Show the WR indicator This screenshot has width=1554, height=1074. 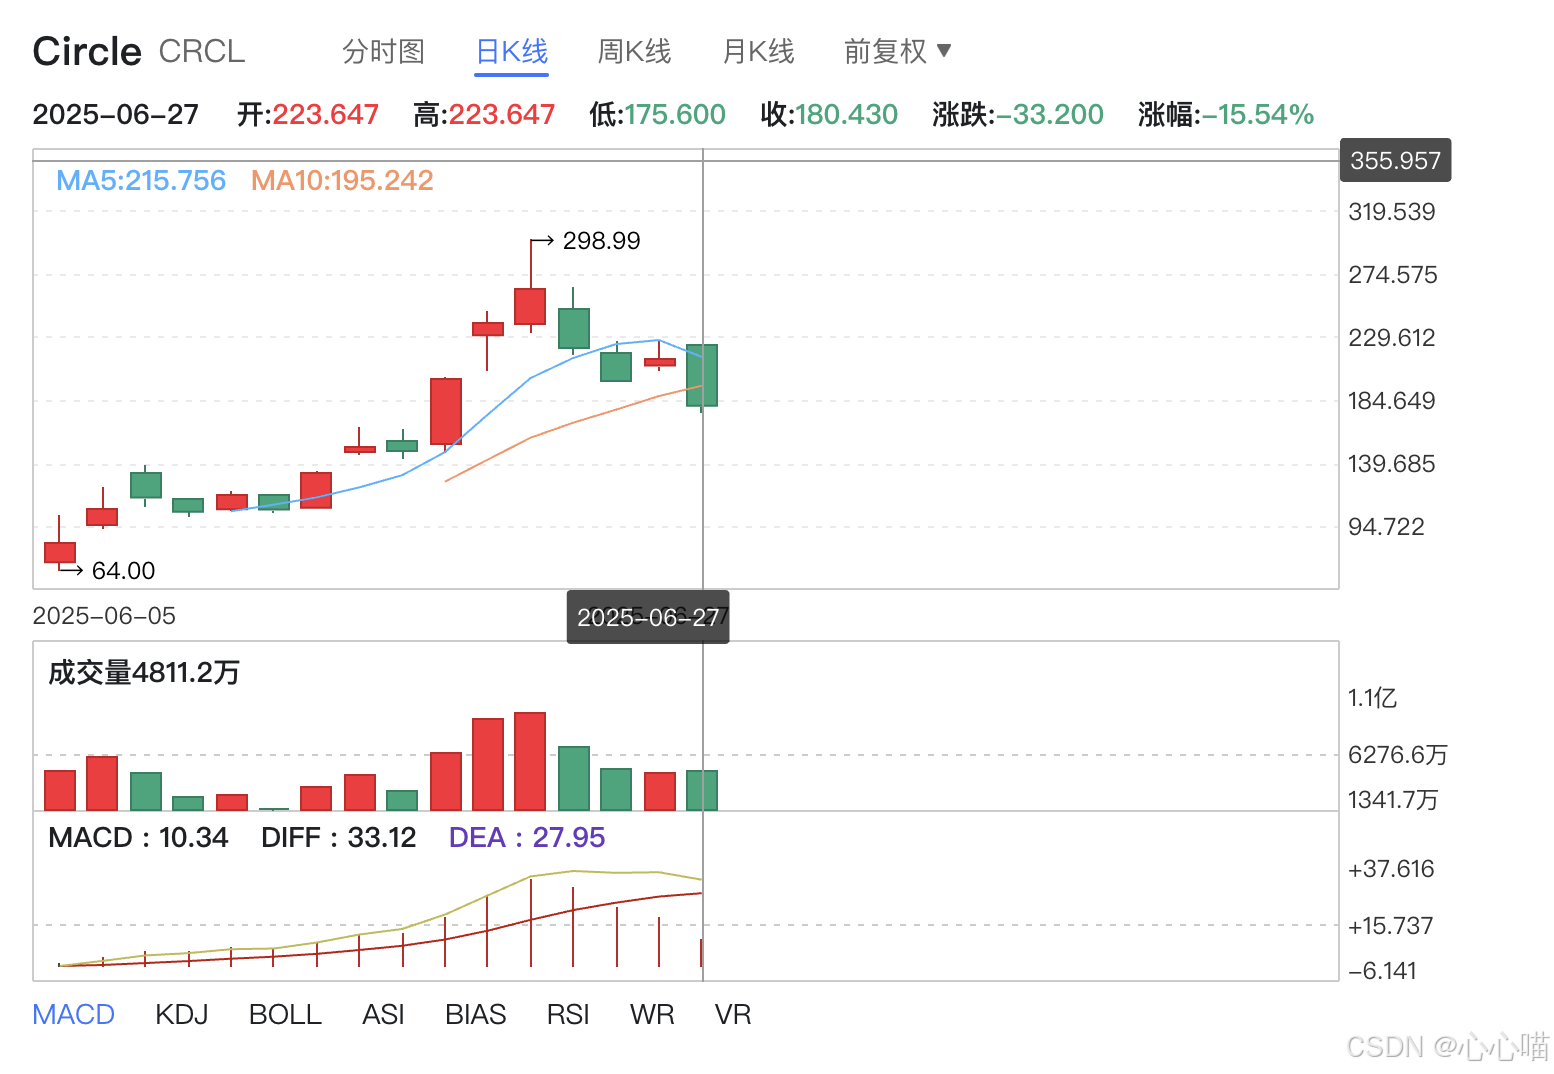pos(652,1014)
